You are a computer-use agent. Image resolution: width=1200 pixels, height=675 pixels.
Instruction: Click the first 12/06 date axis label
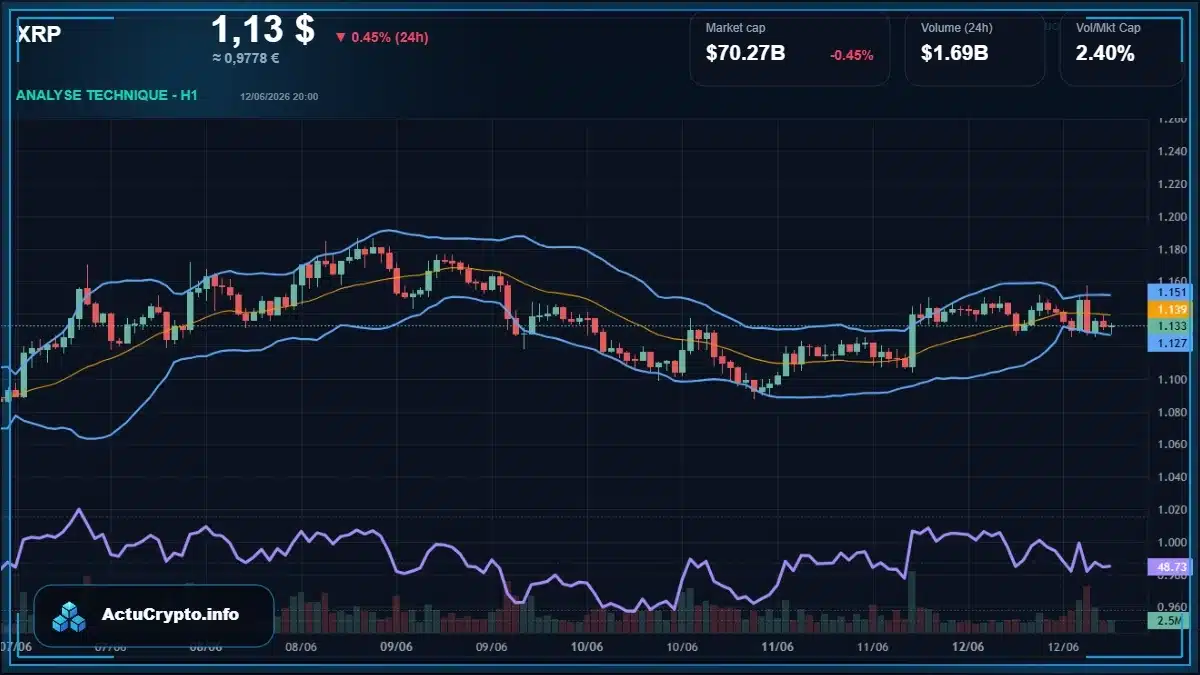968,647
